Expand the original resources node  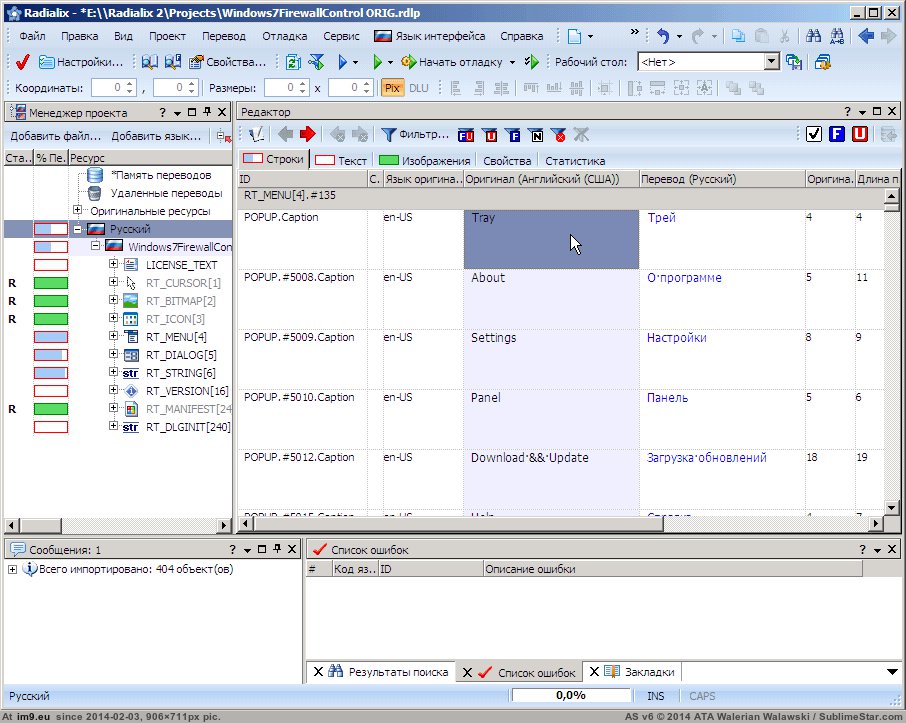[x=77, y=210]
